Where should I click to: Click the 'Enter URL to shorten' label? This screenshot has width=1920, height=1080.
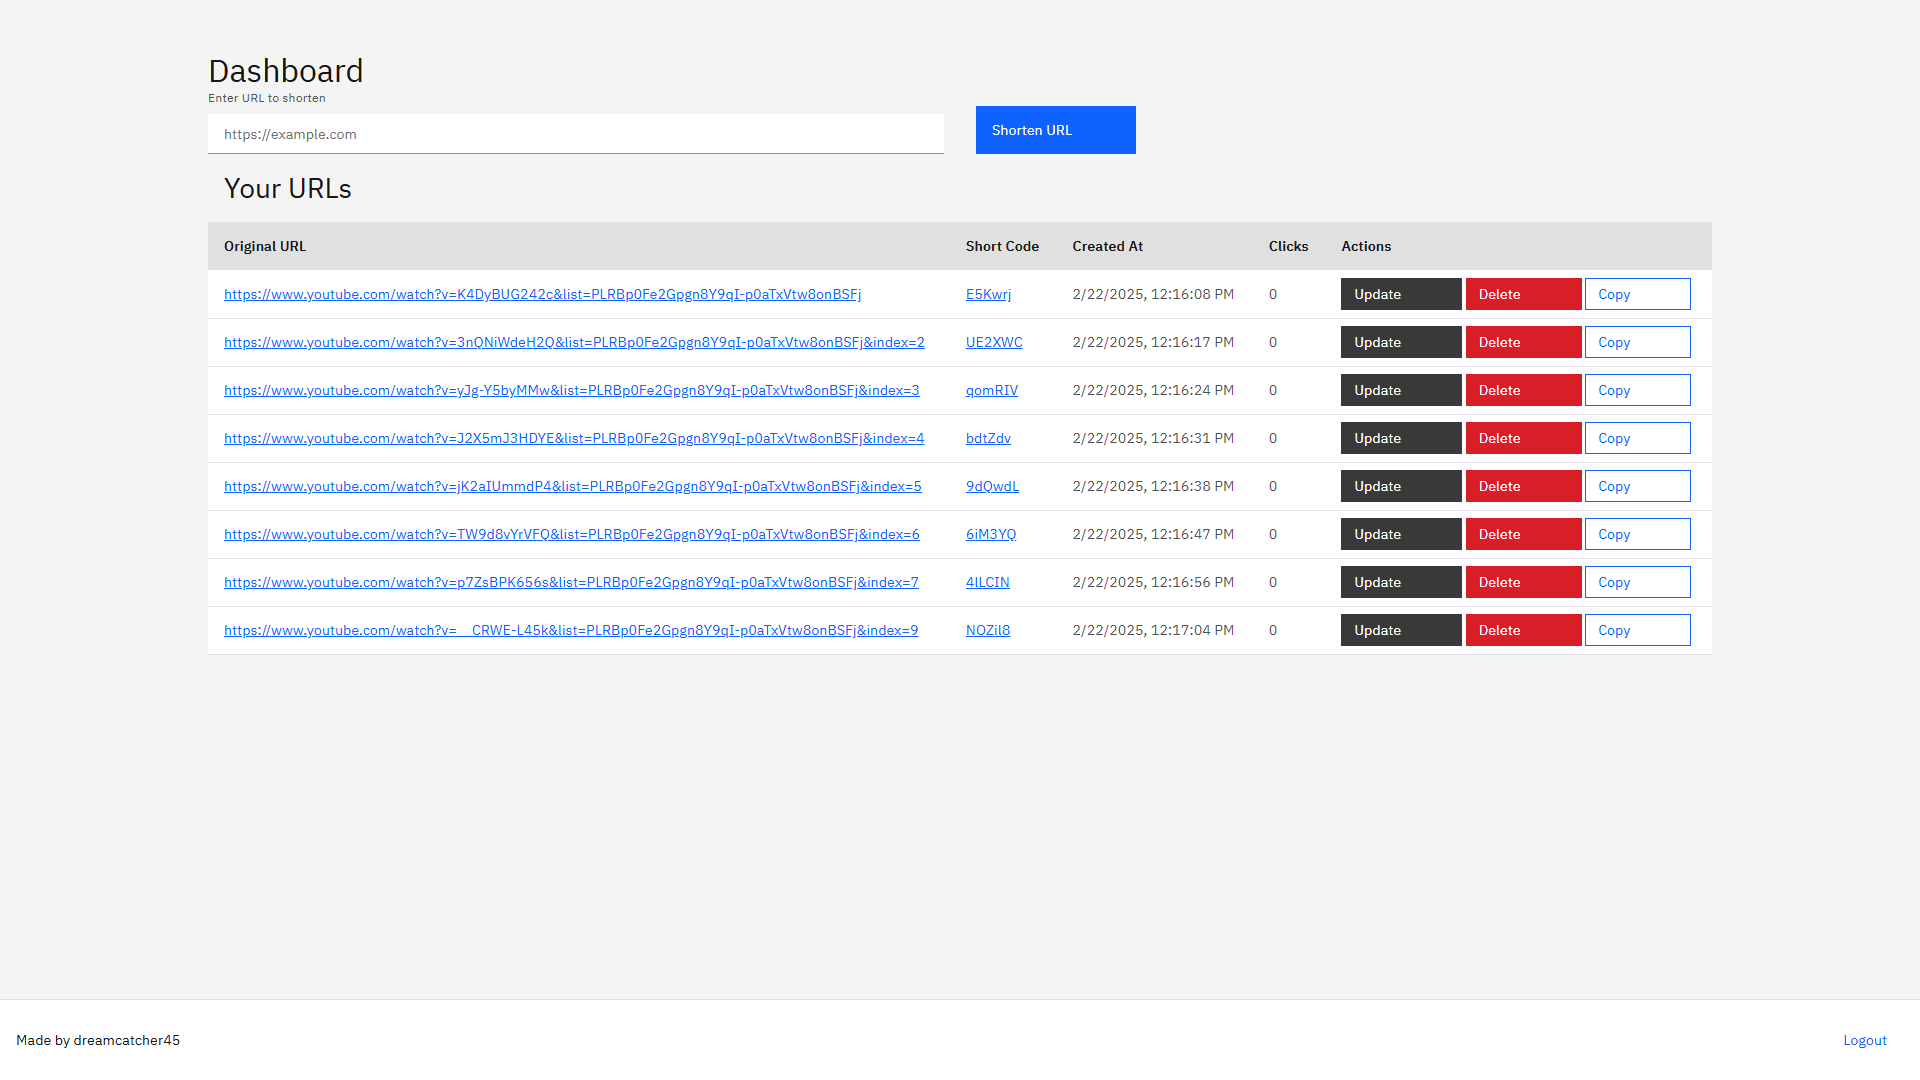coord(267,98)
